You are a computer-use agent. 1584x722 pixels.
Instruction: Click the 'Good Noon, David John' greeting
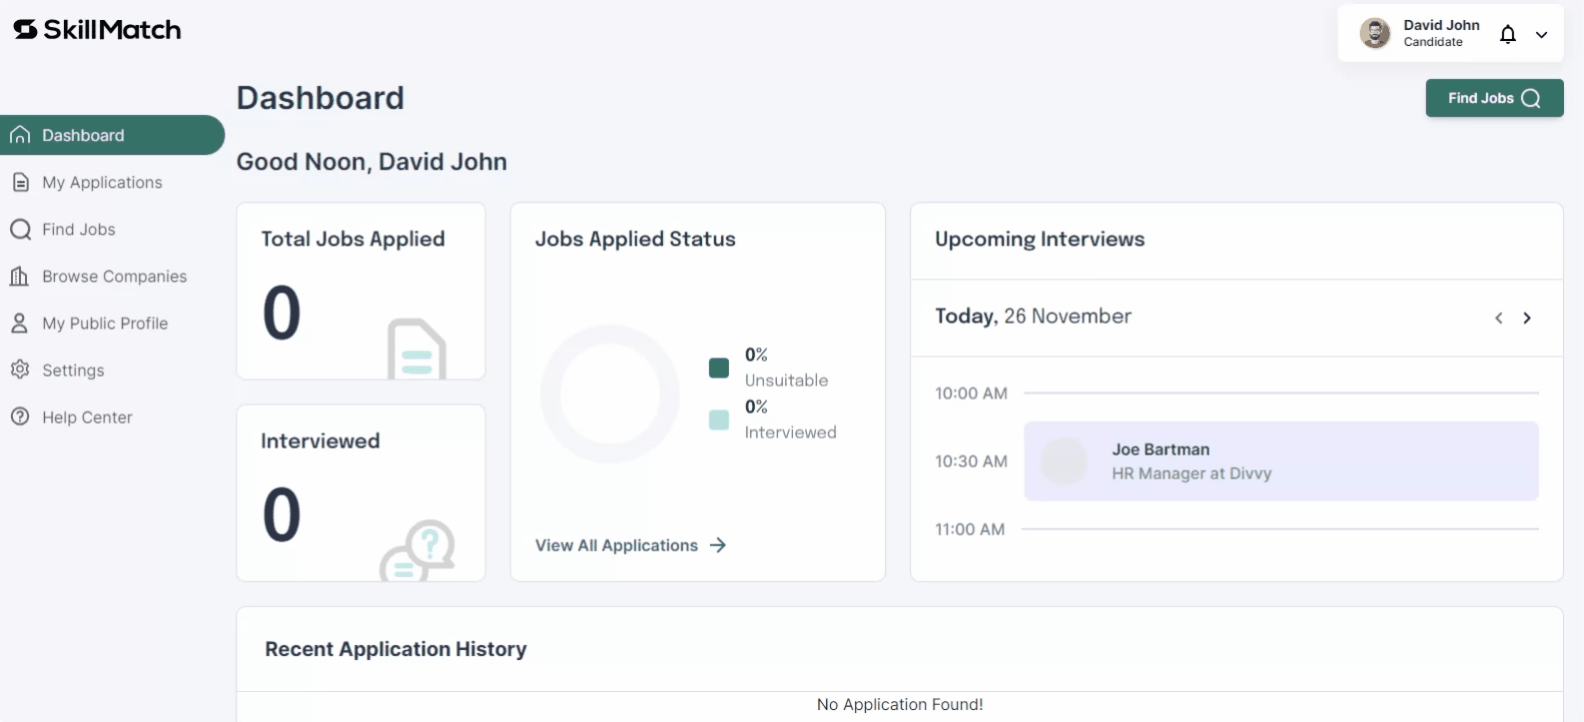[372, 161]
